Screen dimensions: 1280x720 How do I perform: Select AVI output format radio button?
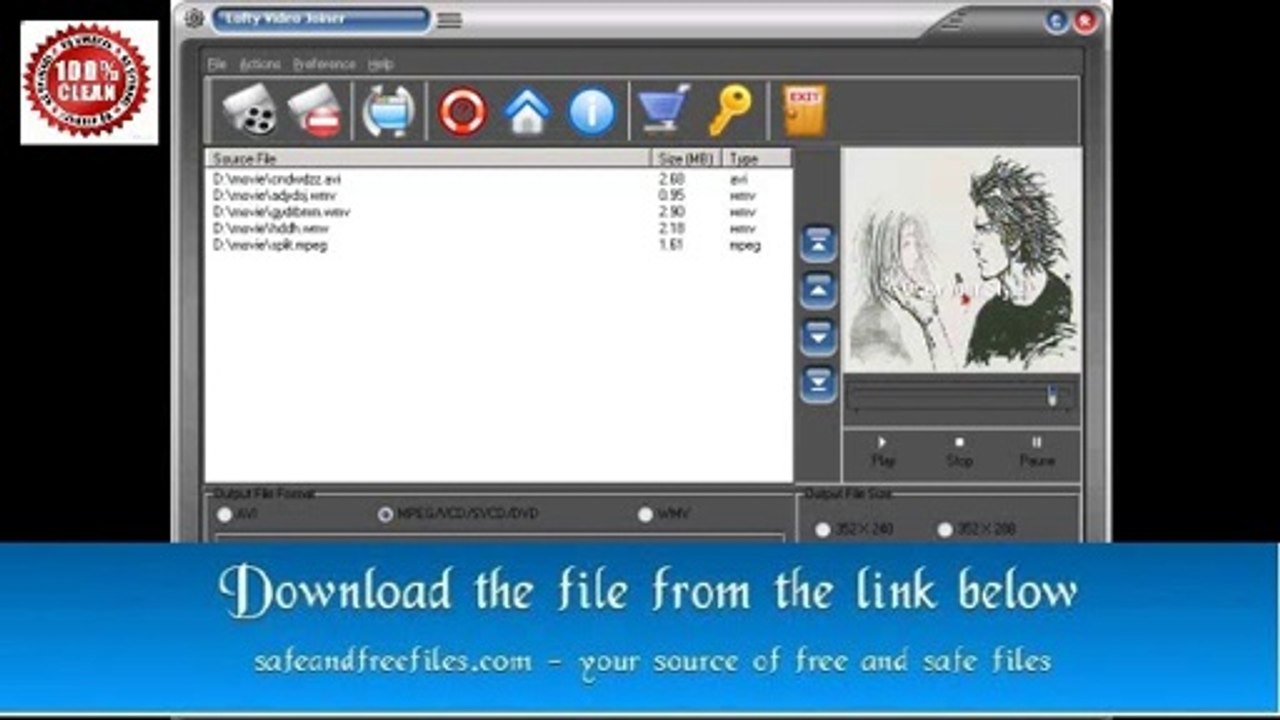(x=224, y=514)
